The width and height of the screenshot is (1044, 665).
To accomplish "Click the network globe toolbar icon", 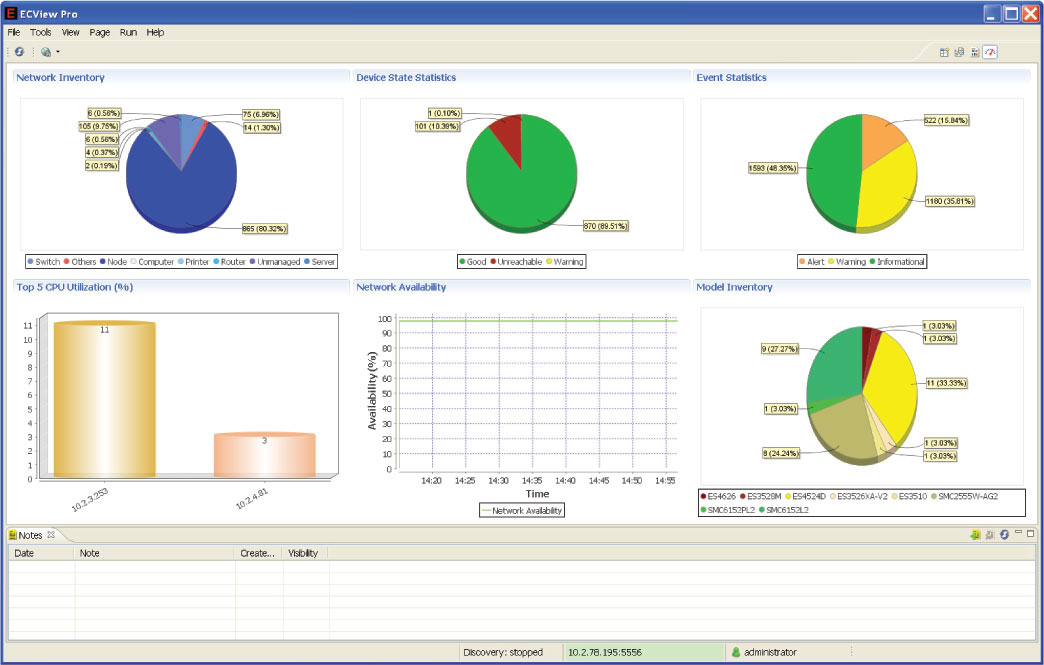I will [45, 51].
